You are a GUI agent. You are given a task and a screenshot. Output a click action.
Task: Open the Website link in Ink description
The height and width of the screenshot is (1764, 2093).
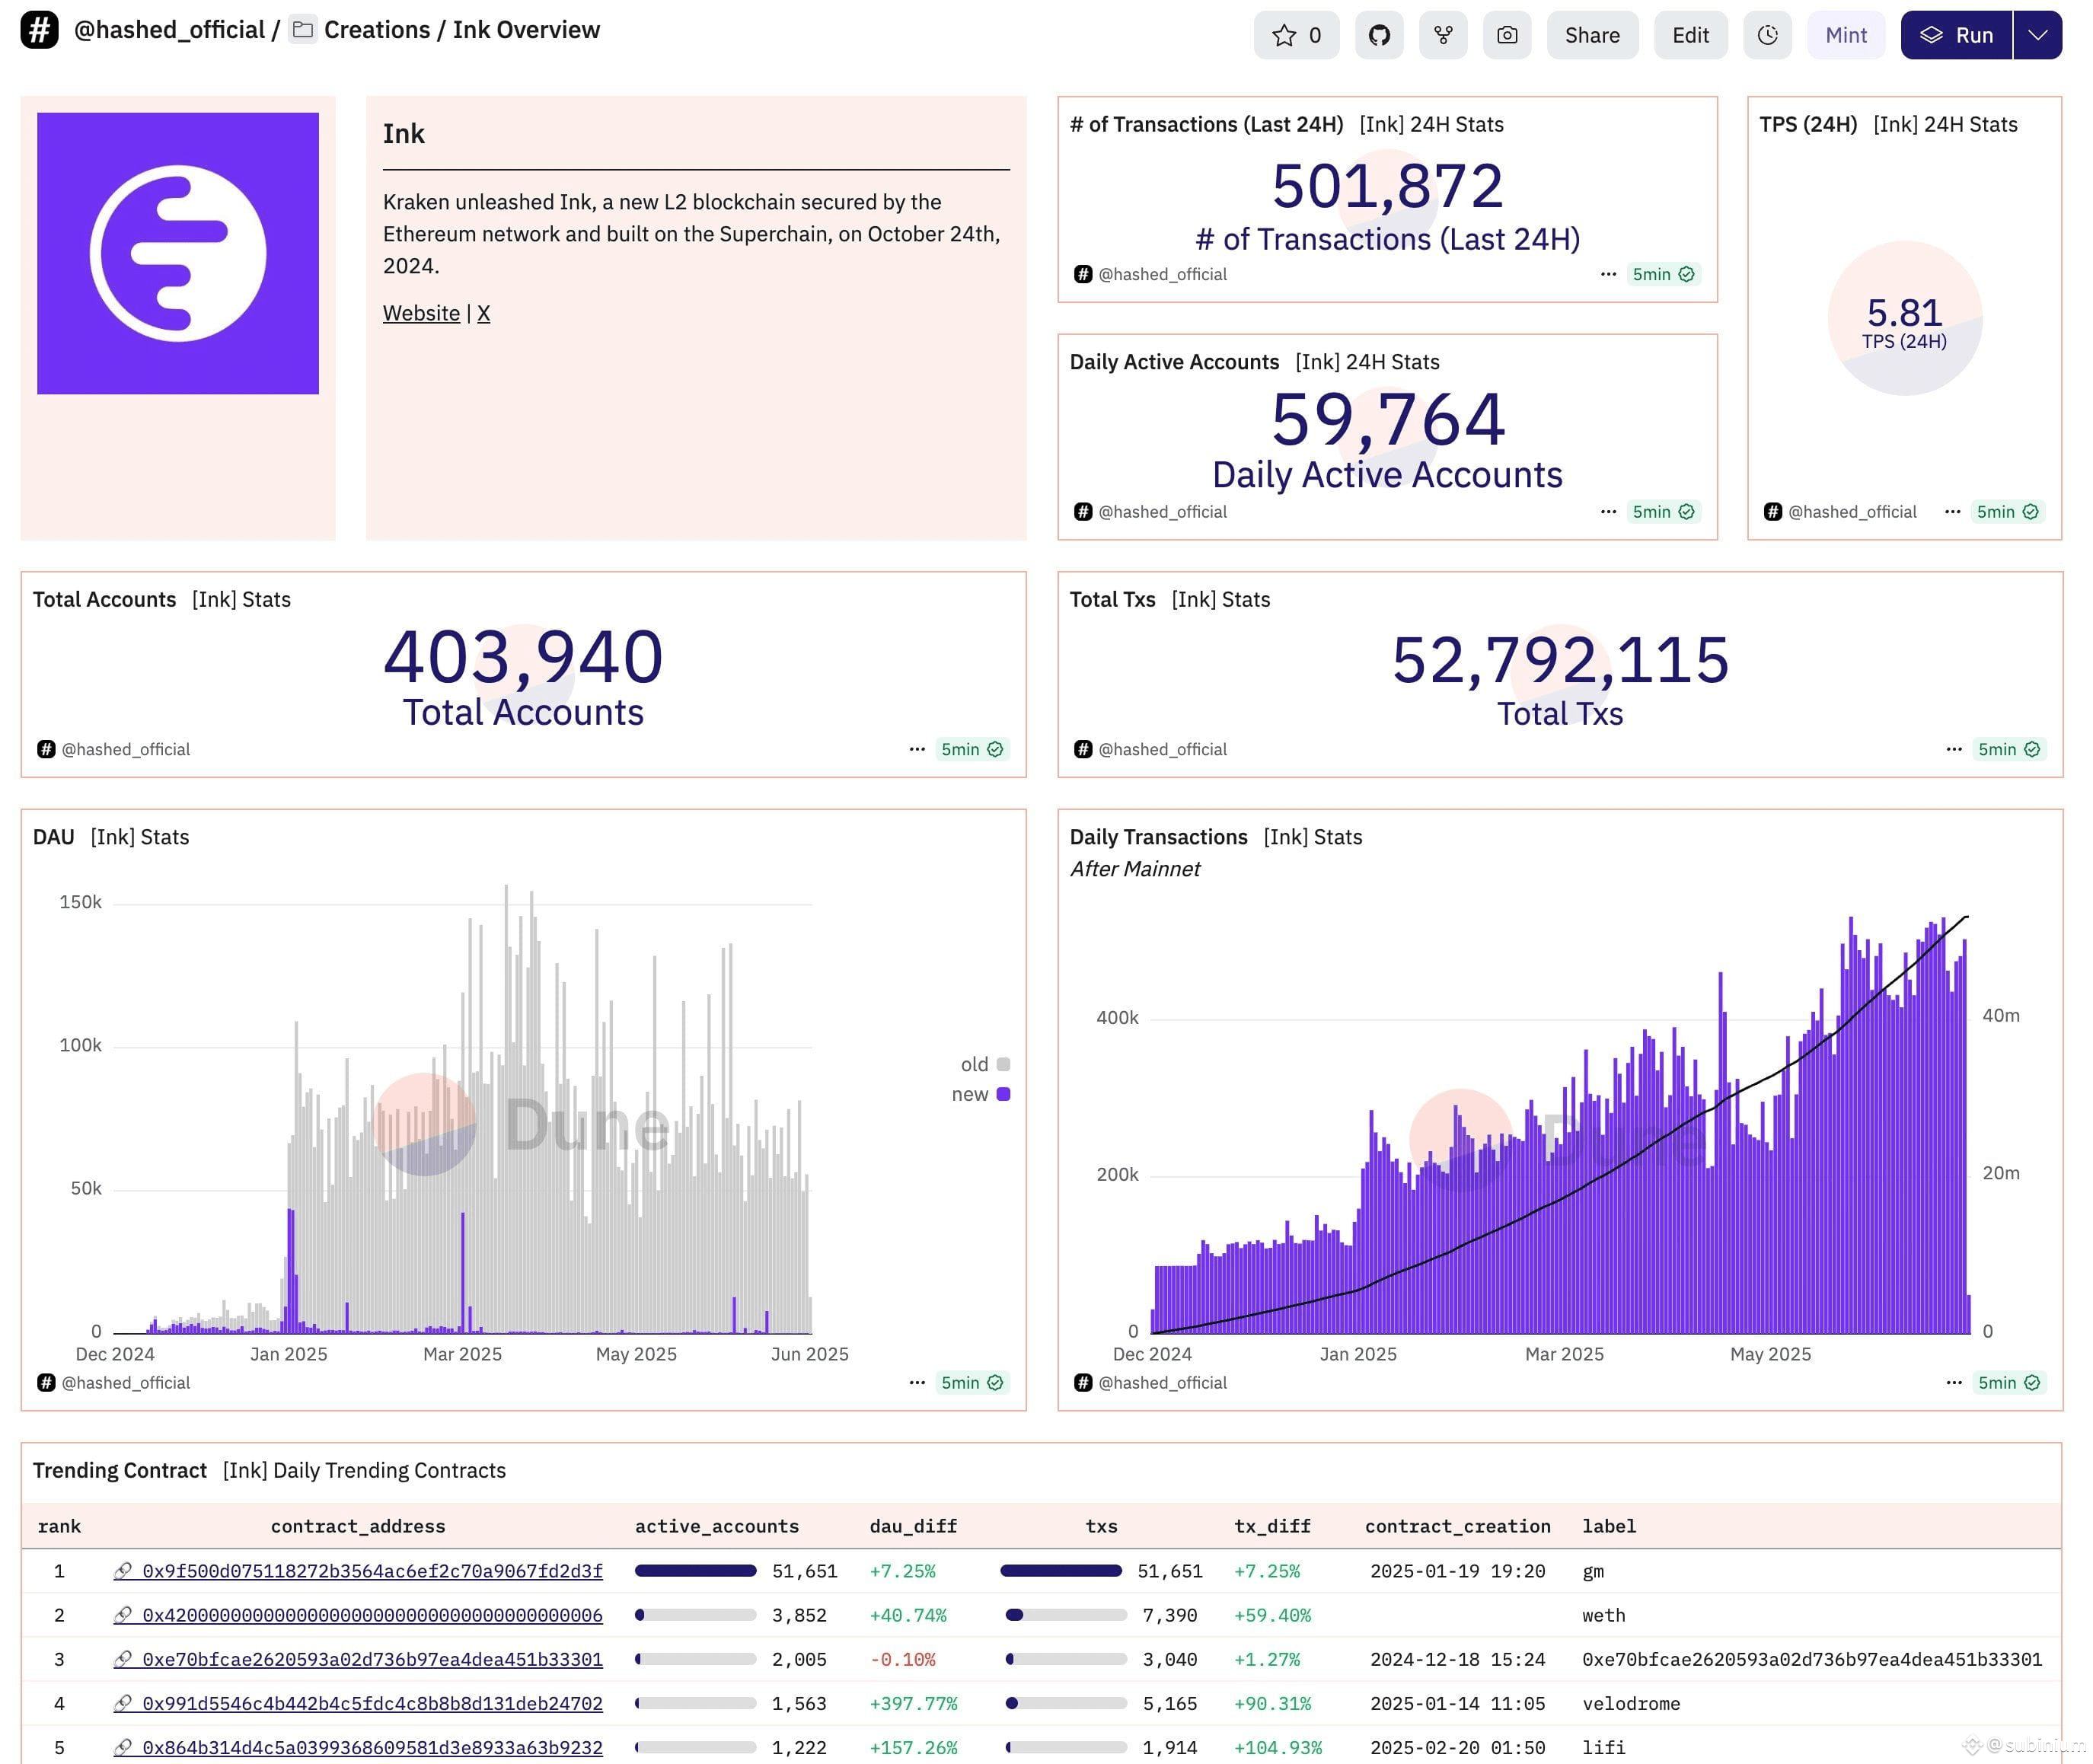[421, 313]
